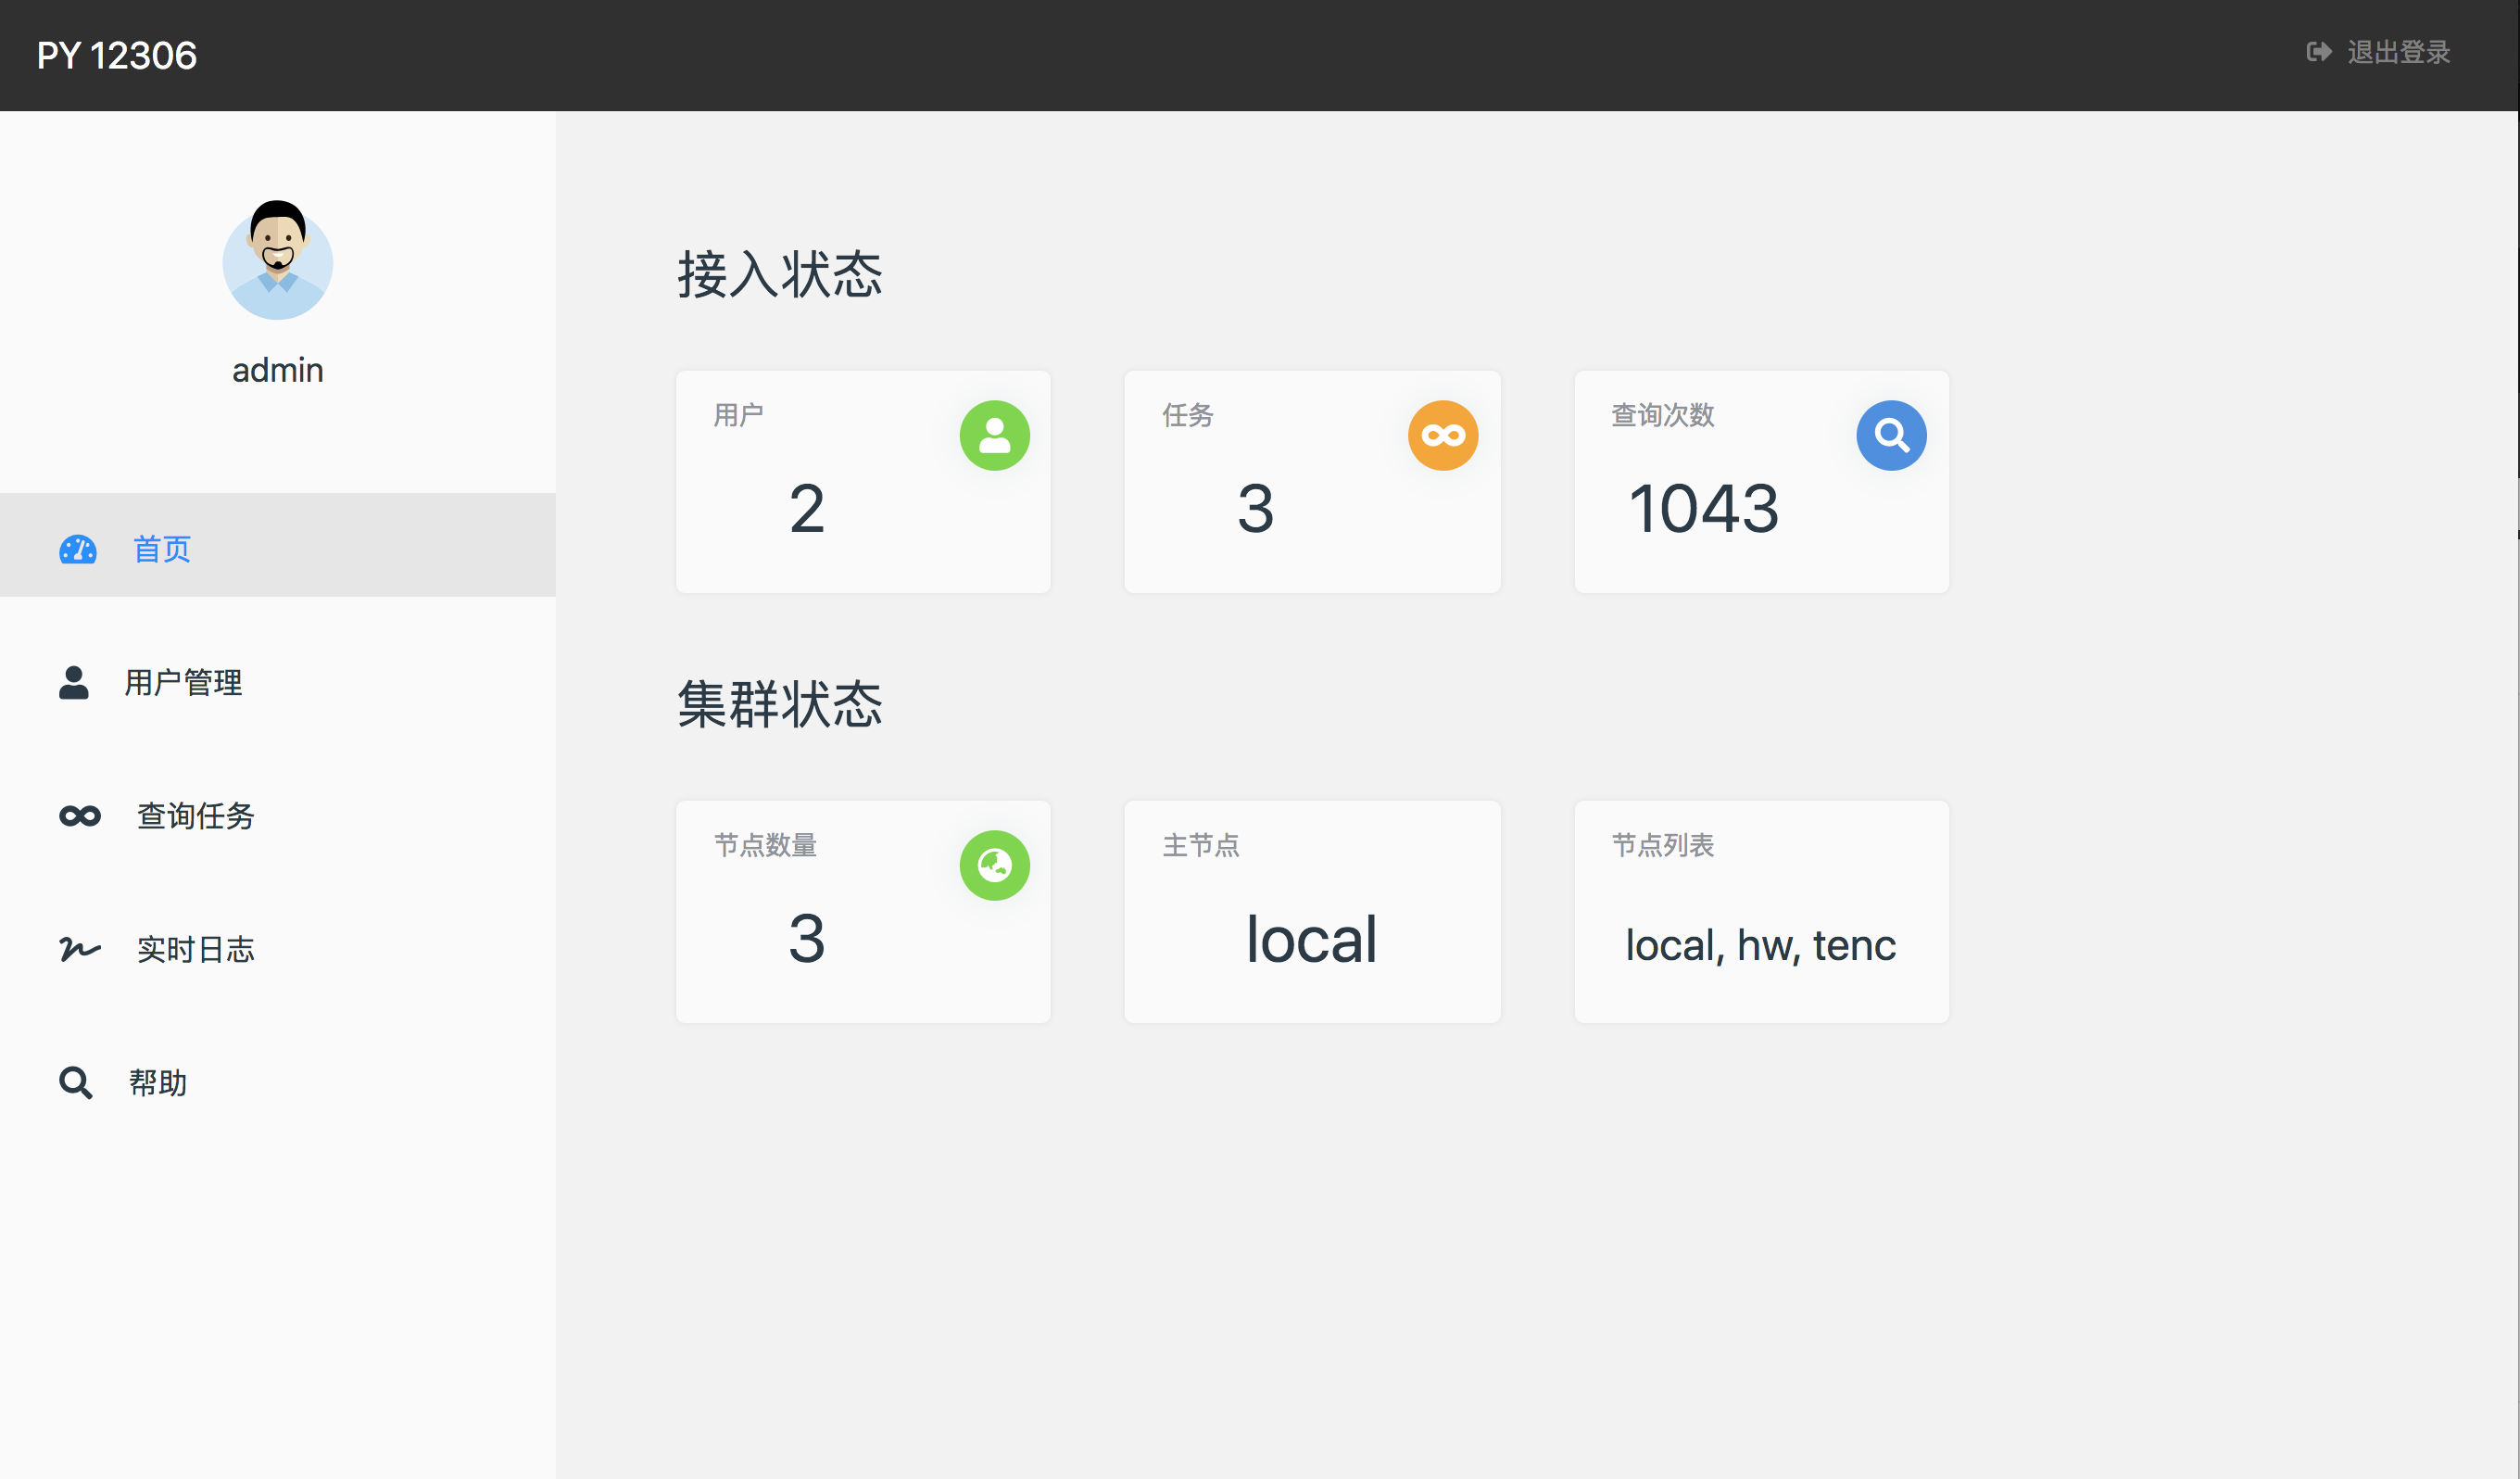Viewport: 2520px width, 1479px height.
Task: Click the help search icon in sidebar
Action: pos(74,1081)
